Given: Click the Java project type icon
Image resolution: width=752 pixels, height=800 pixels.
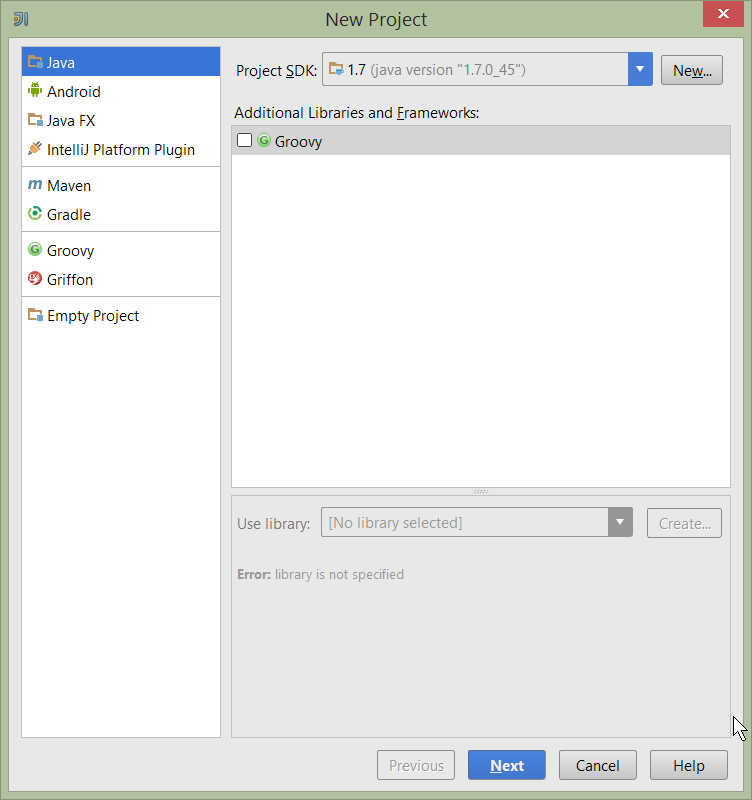Looking at the screenshot, I should tap(35, 62).
